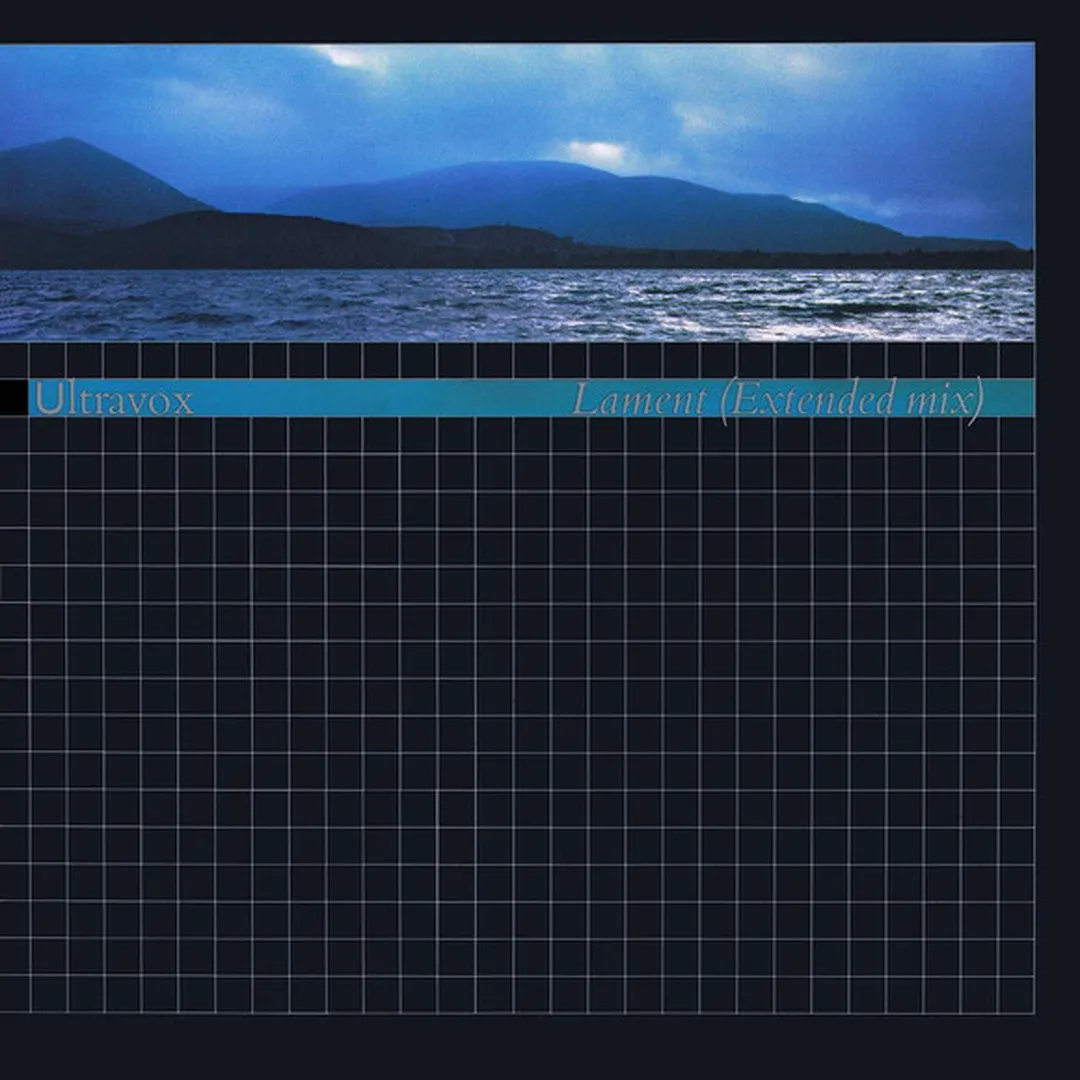This screenshot has height=1080, width=1080.
Task: Select the tall mountain peak on the left
Action: [70, 160]
